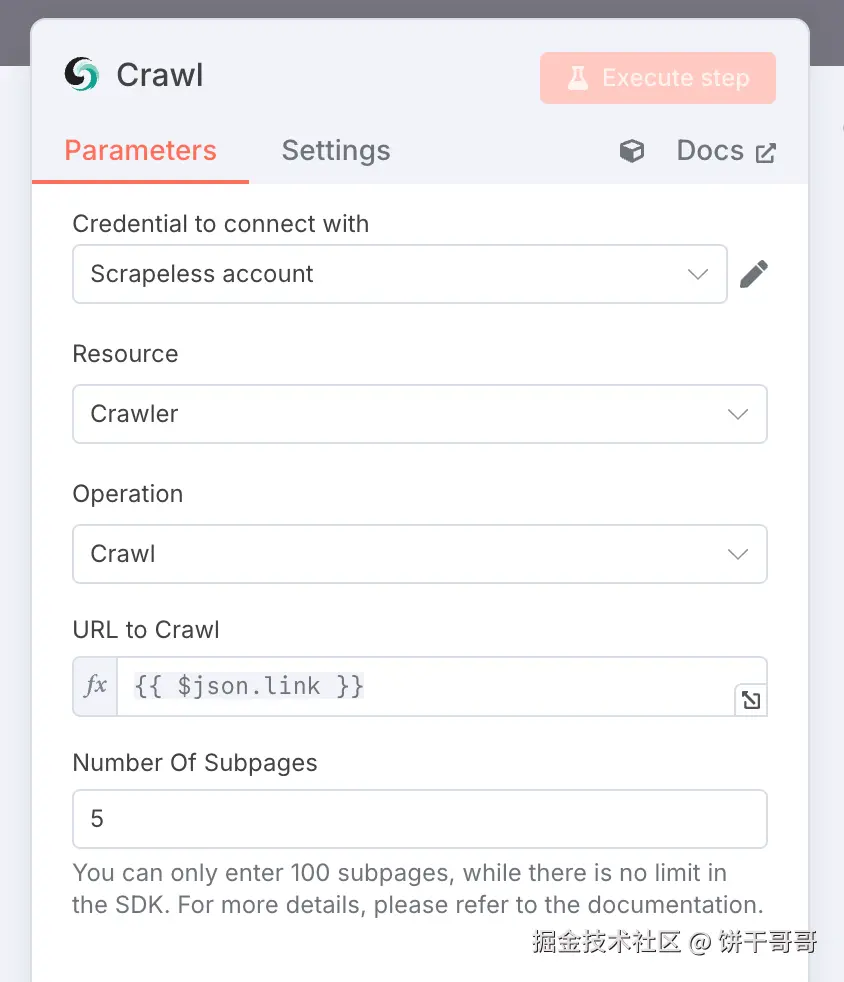Open the Crawler resource selector

pos(400,414)
